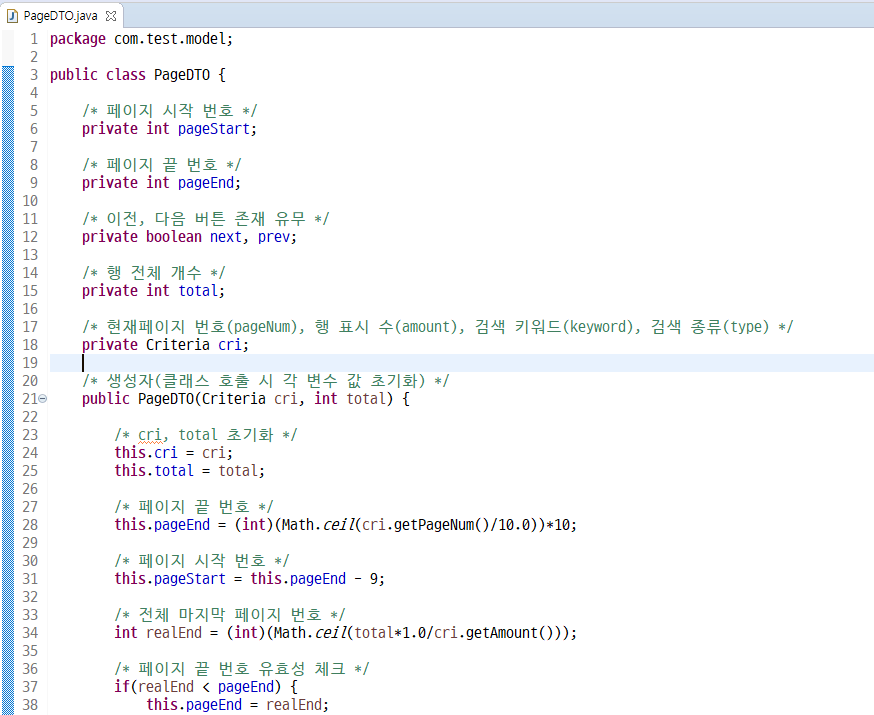
Task: Click underlined 'cri' in line 23 comment
Action: [150, 435]
